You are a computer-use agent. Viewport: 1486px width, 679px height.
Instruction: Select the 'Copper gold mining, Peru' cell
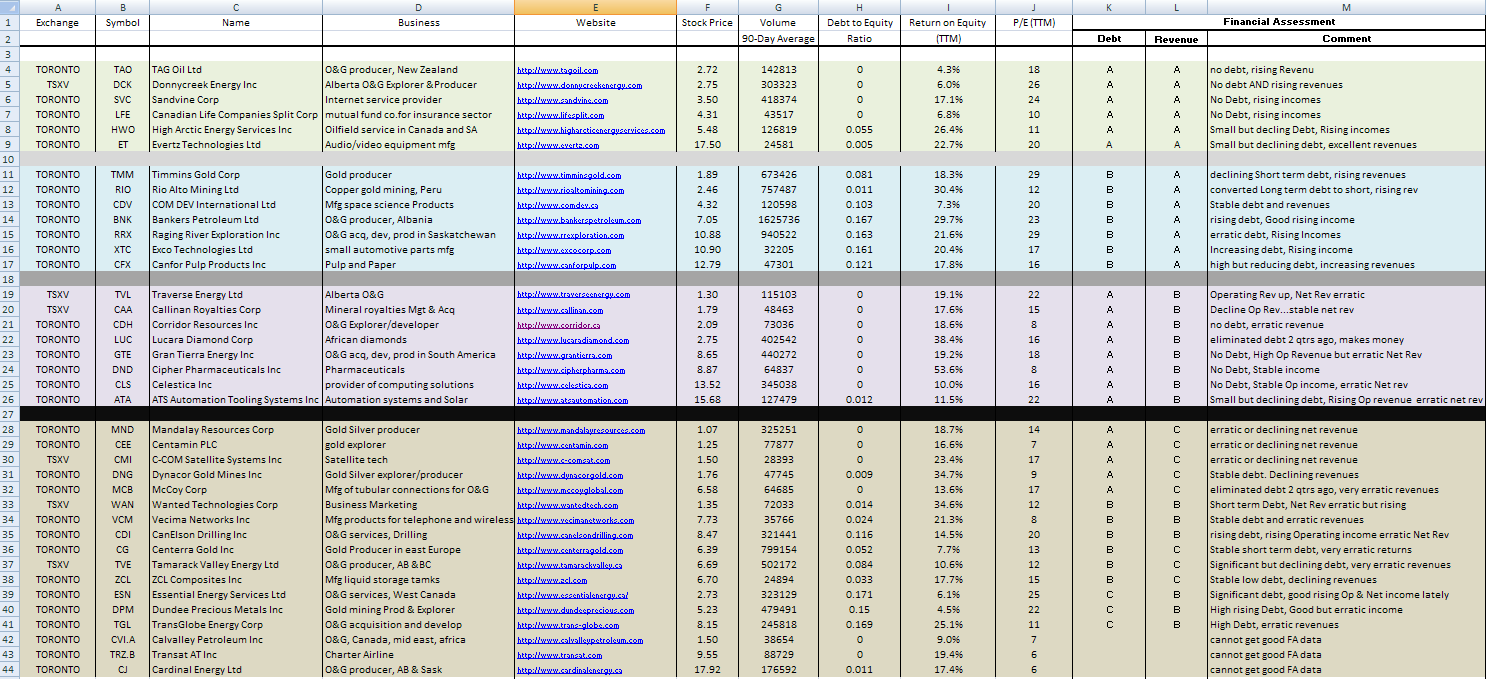tap(418, 190)
